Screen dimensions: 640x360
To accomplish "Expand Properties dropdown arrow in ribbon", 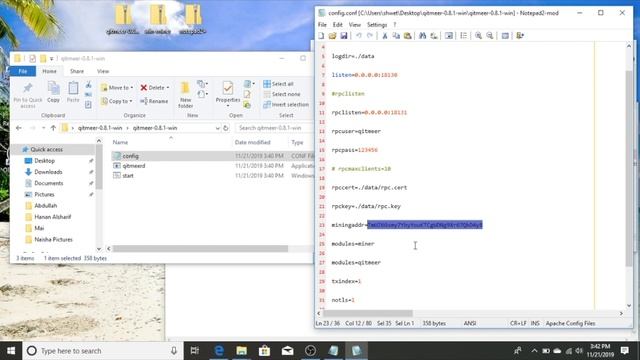I will [228, 106].
